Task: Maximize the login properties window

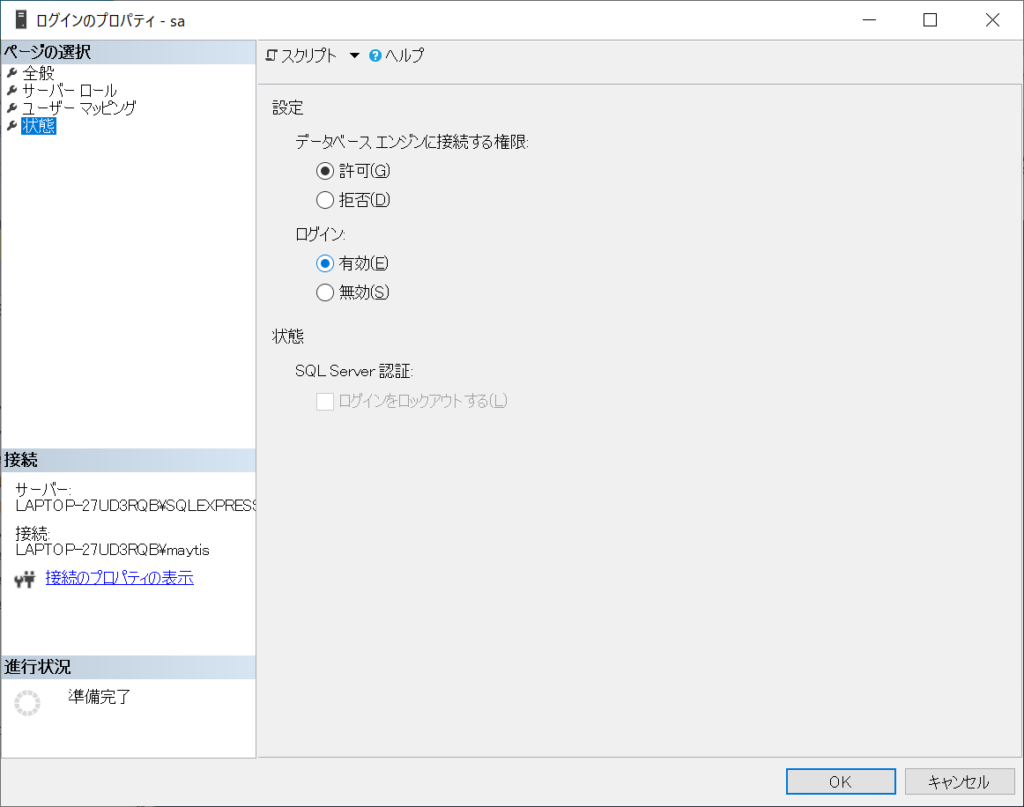Action: (x=930, y=20)
